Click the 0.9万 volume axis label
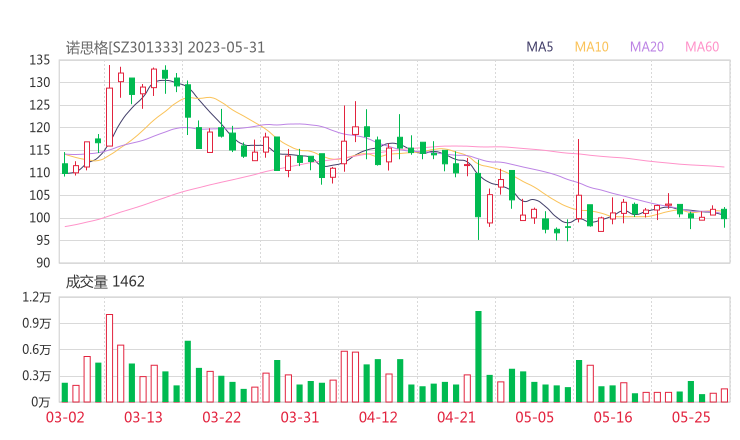Screen dimensions: 740x440 tap(36, 323)
